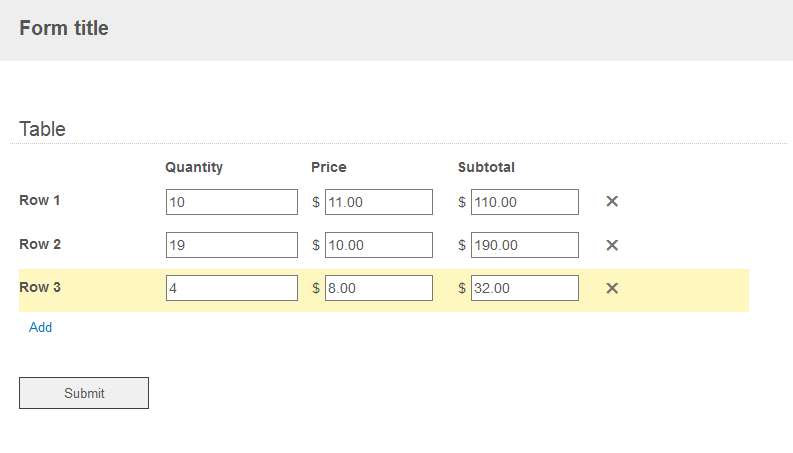Select Row 3 Quantity input containing 4
Screen dimensions: 793x453
pyautogui.click(x=232, y=288)
